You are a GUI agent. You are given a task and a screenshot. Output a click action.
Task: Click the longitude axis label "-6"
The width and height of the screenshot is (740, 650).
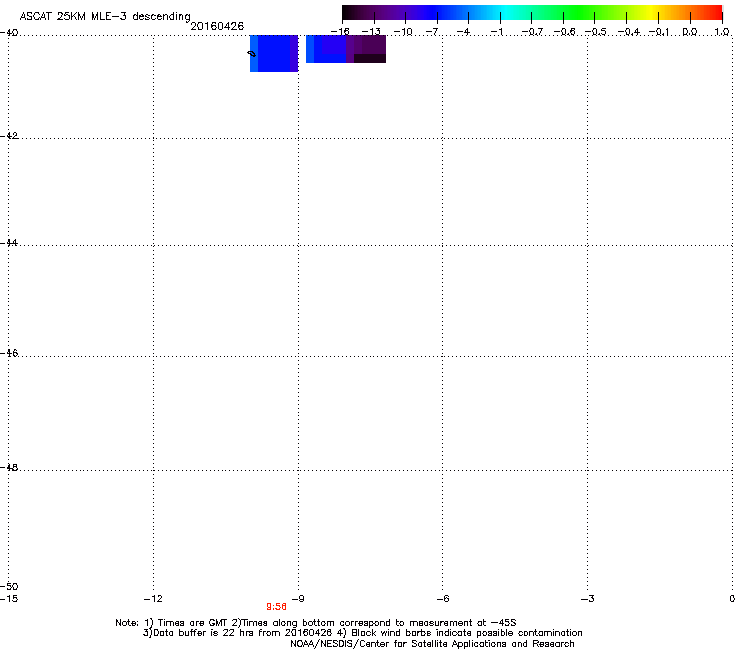click(442, 599)
